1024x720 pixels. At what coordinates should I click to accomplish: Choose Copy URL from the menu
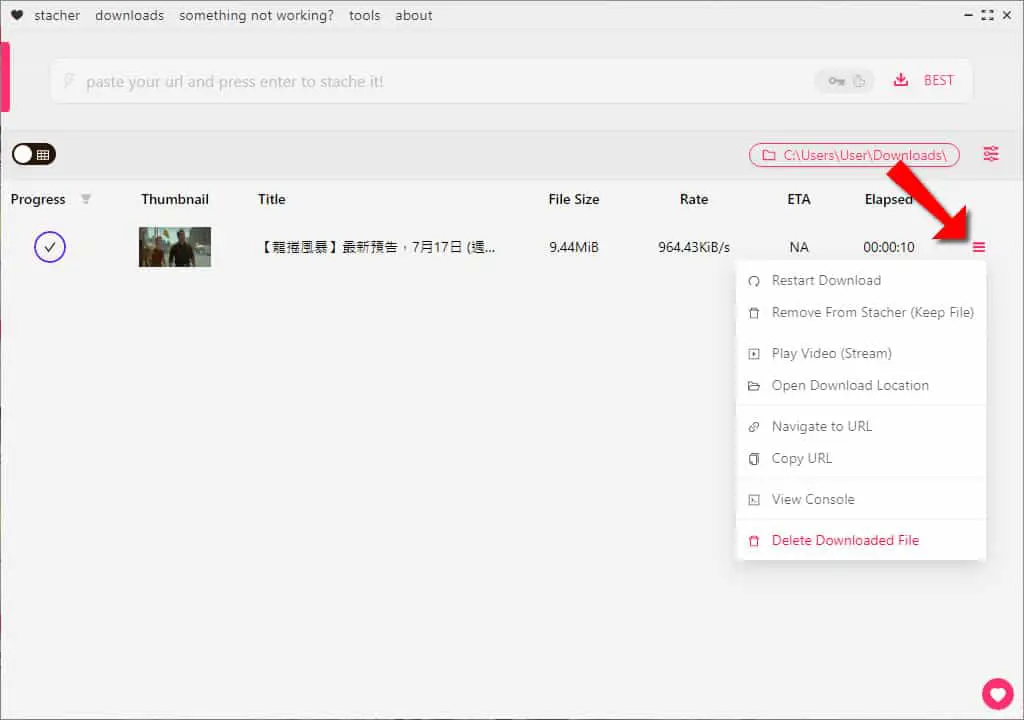(861, 459)
